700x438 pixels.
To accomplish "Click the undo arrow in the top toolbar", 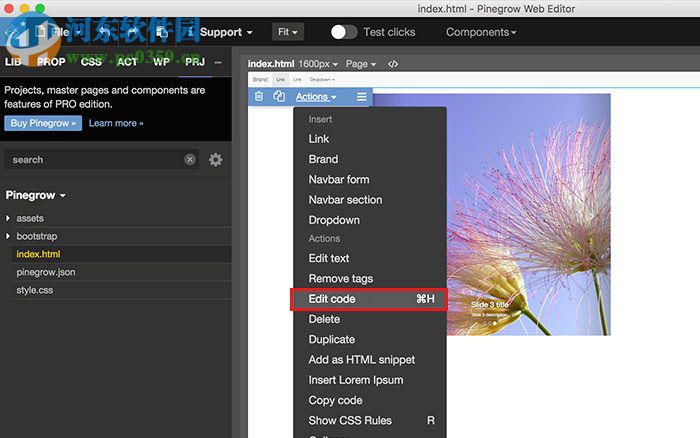I will click(104, 32).
